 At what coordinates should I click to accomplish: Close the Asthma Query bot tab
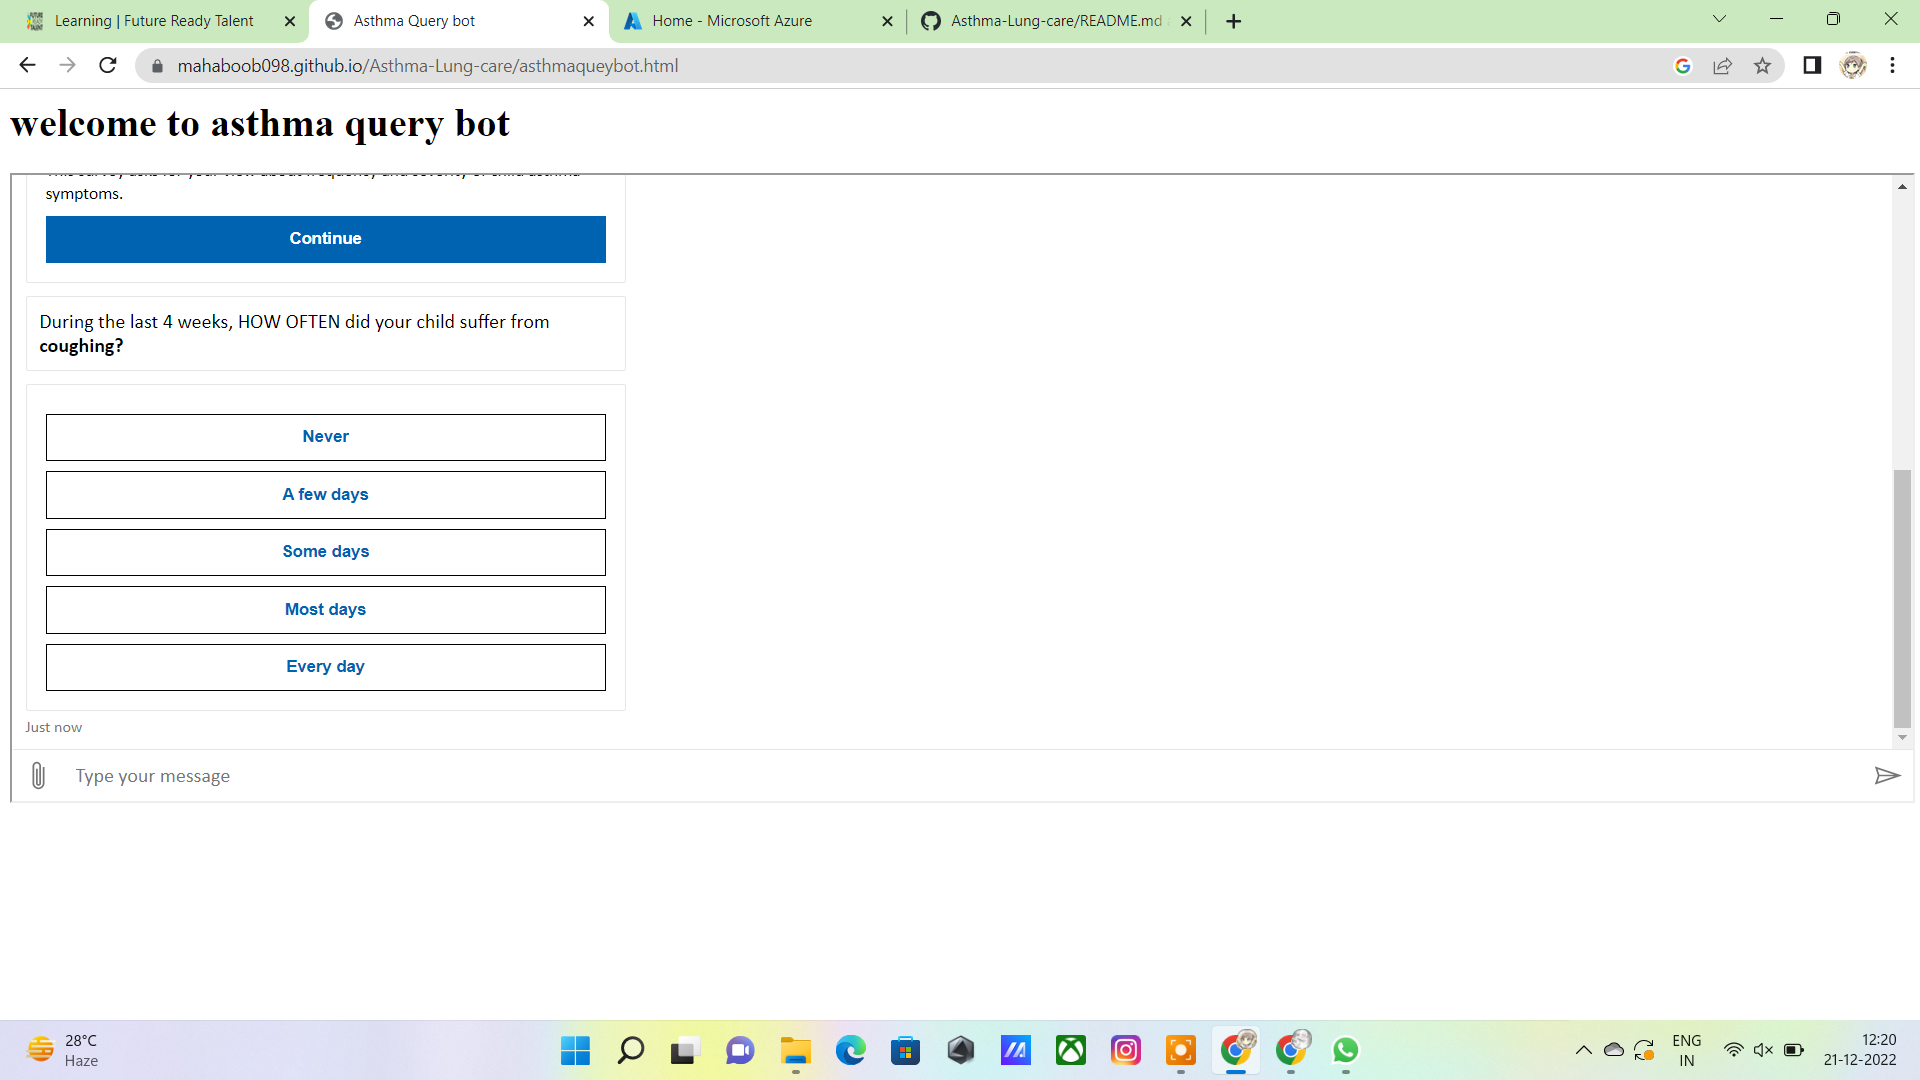pyautogui.click(x=588, y=21)
